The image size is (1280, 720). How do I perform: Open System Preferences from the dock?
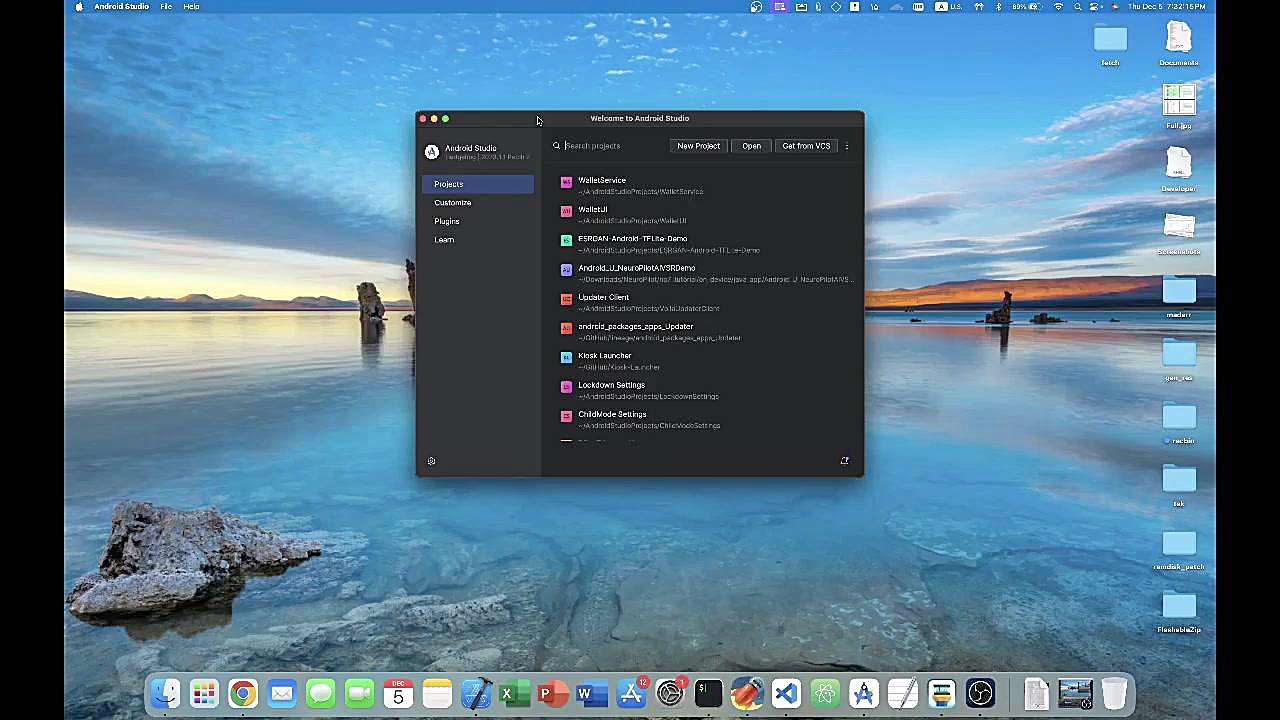click(x=670, y=693)
